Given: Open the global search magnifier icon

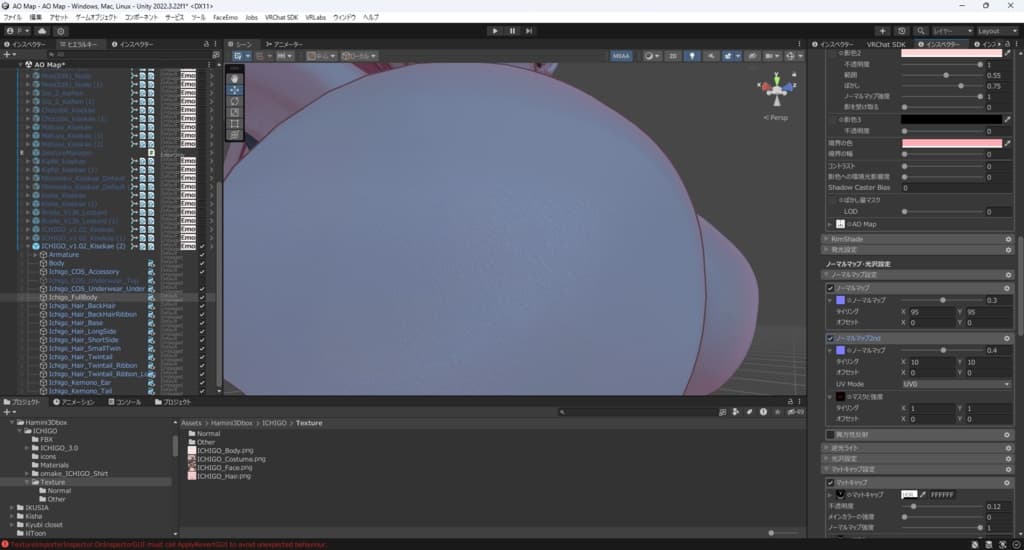Looking at the screenshot, I should click(x=920, y=31).
